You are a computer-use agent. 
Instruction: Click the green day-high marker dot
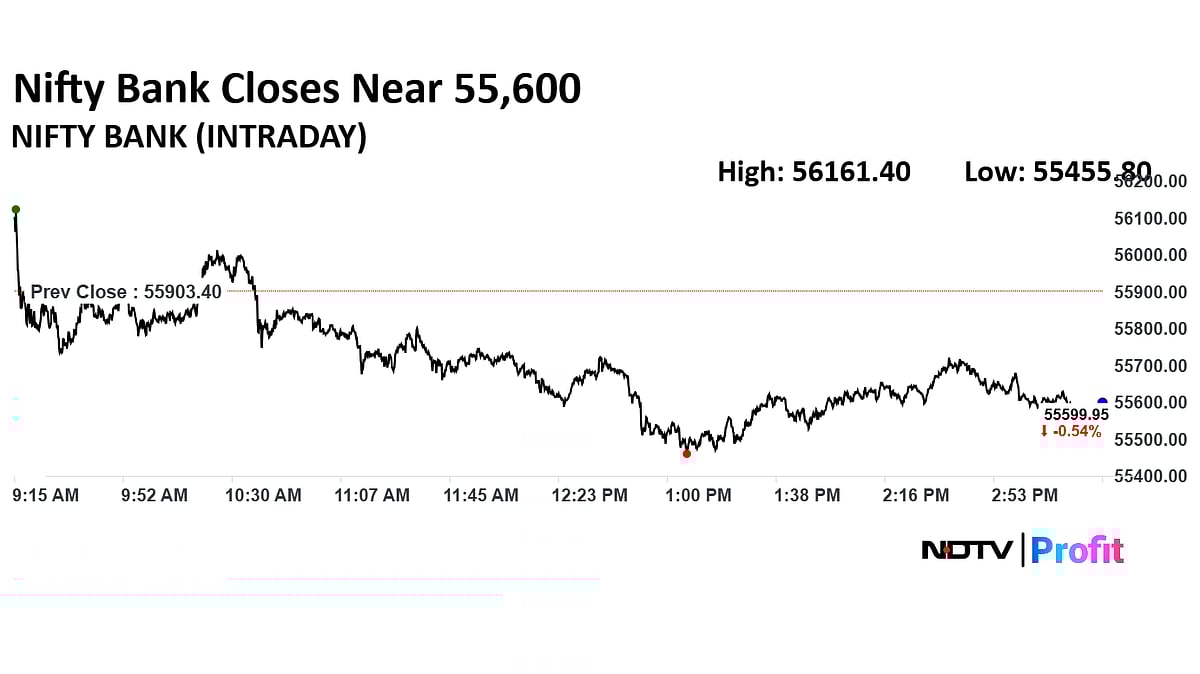15,209
